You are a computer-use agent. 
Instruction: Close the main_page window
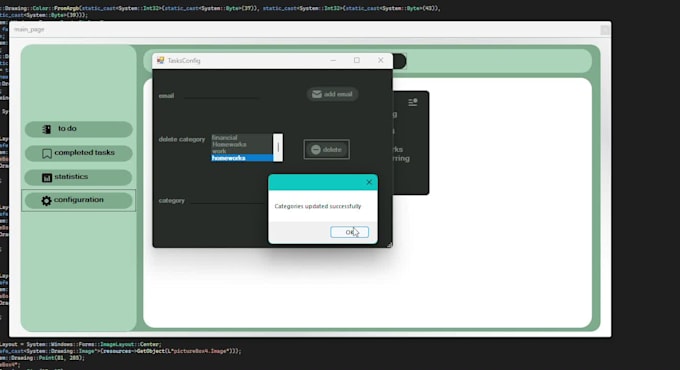(x=605, y=29)
